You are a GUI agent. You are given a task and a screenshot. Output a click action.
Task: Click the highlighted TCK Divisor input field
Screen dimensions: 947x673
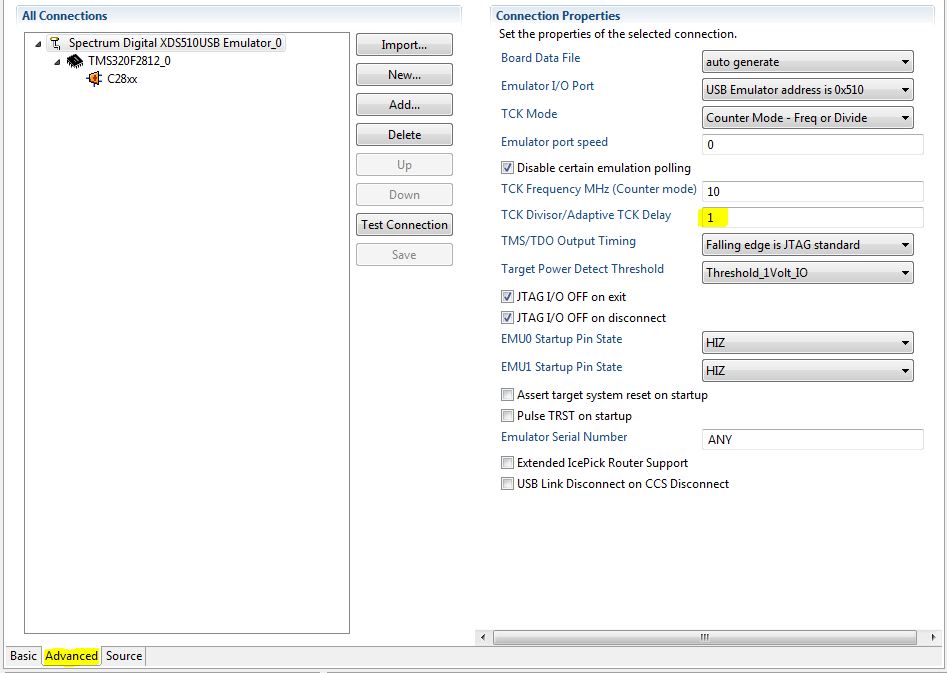point(780,217)
